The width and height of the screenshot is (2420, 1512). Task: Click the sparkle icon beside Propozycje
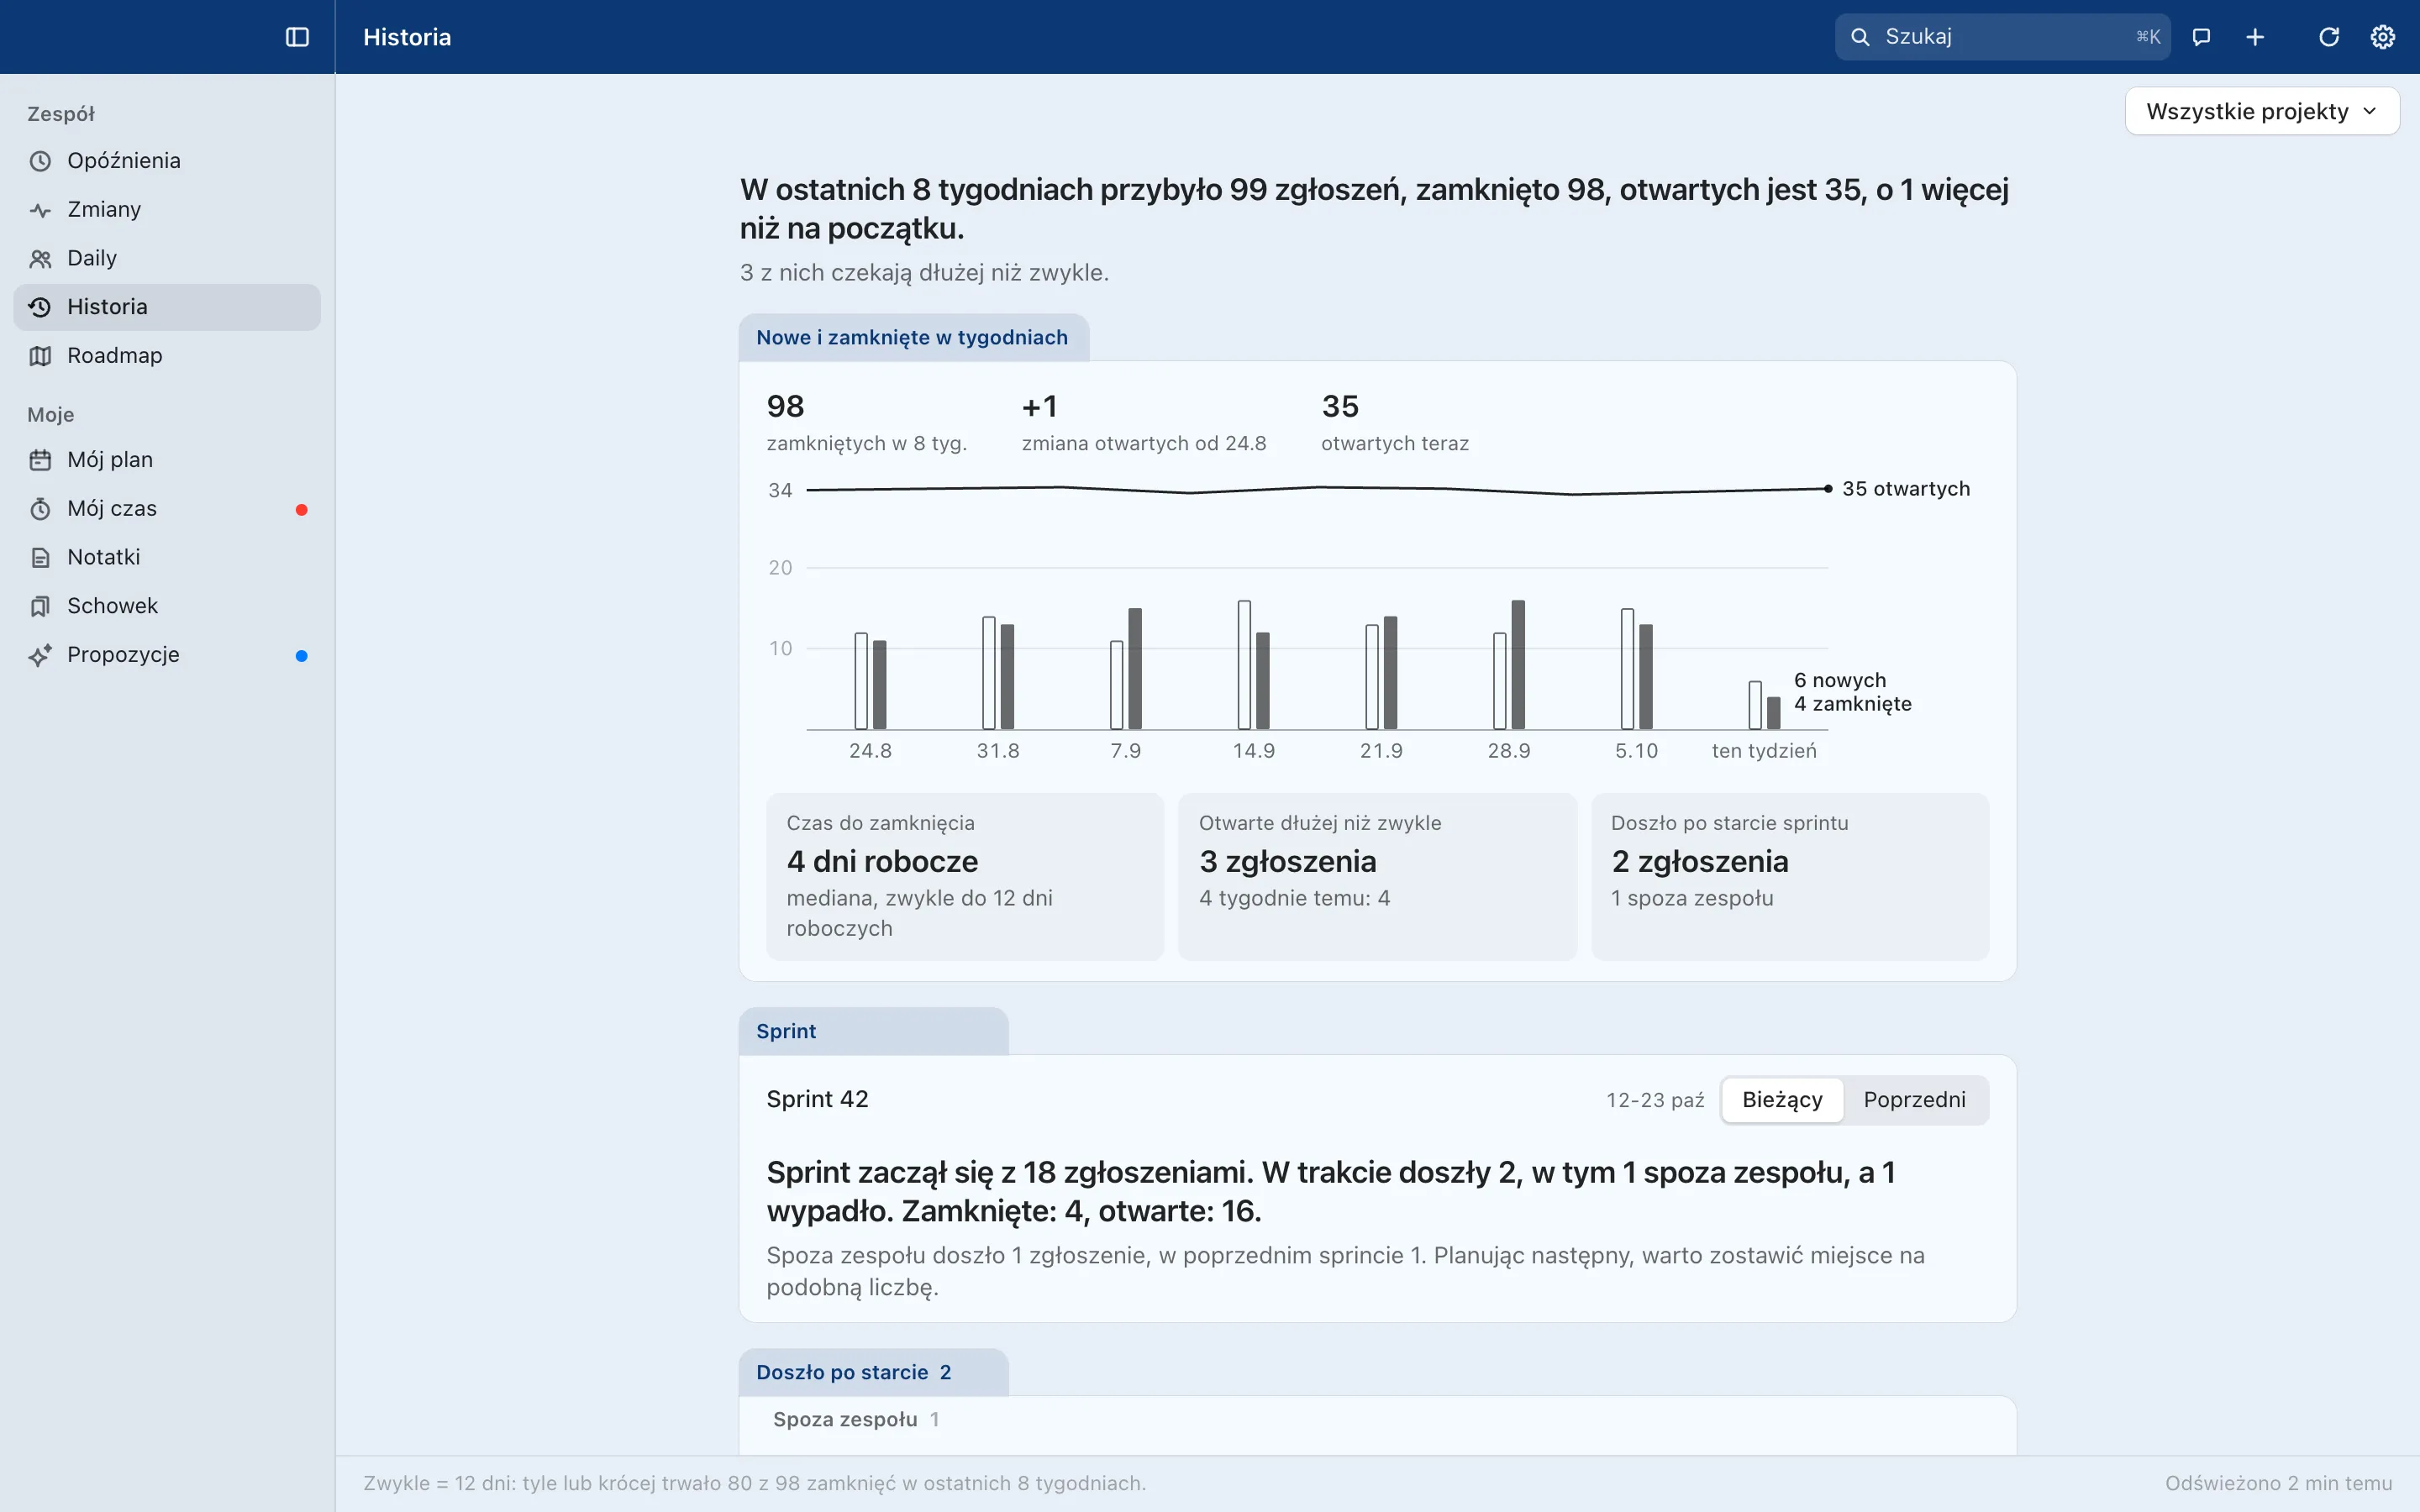coord(40,655)
